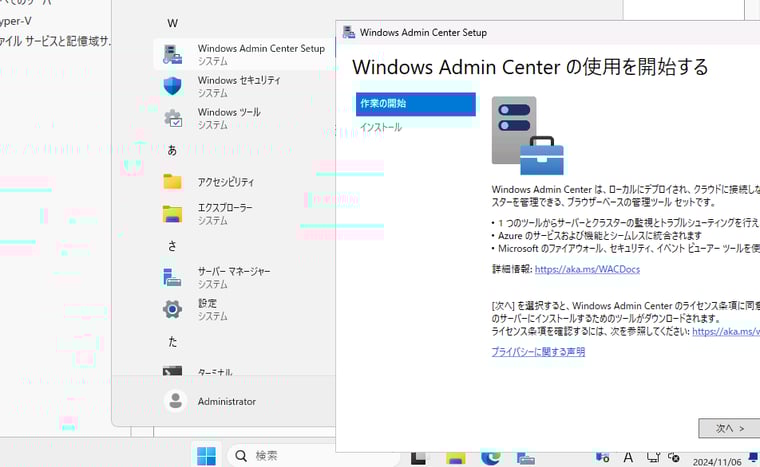The height and width of the screenshot is (467, 760).
Task: Click the Administrator account name
Action: pos(226,402)
